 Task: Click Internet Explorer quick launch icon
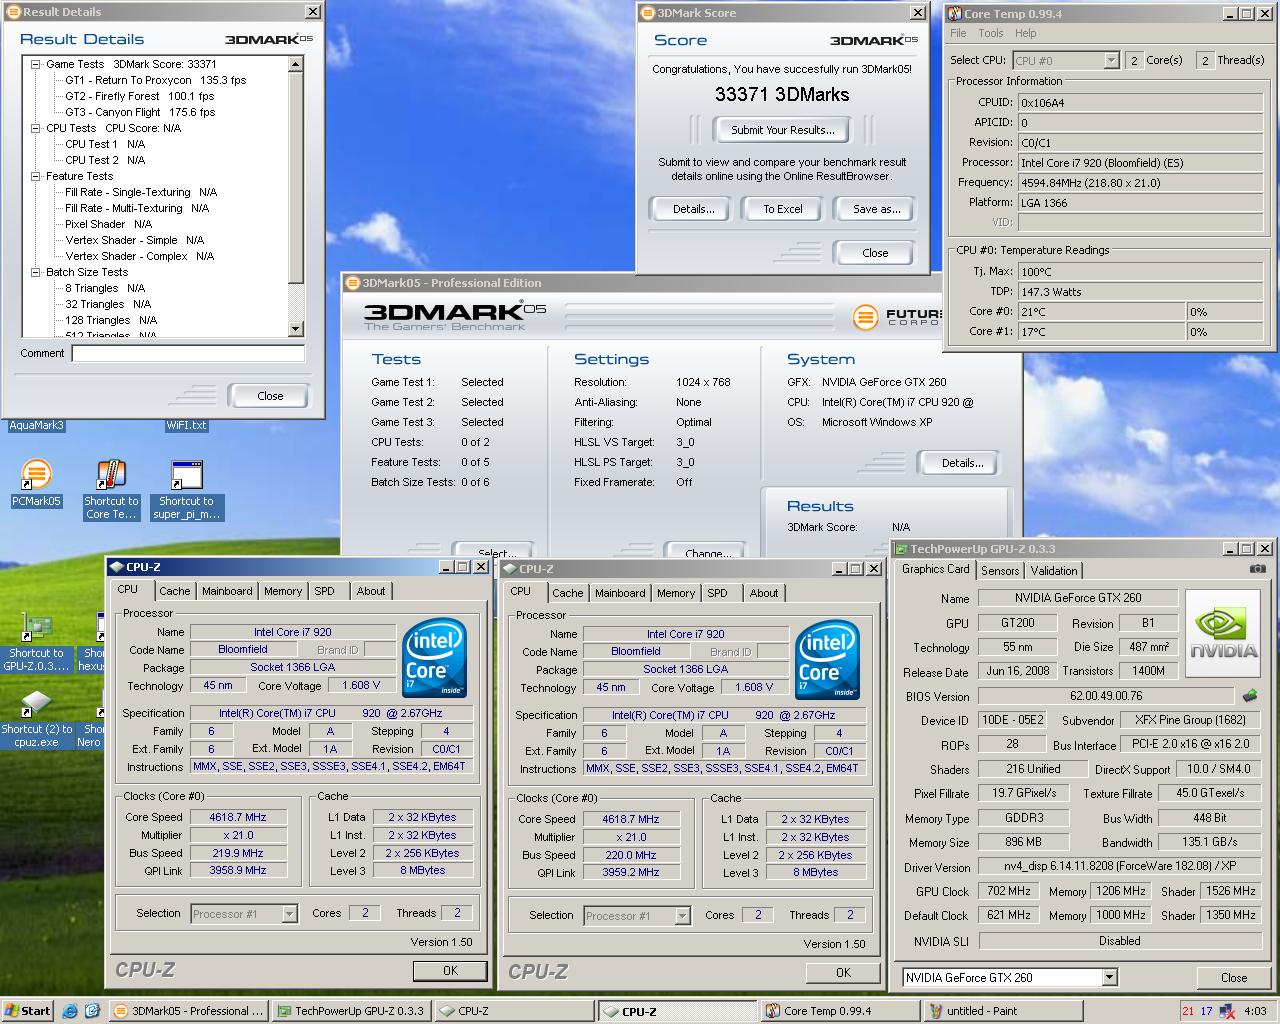(70, 1011)
